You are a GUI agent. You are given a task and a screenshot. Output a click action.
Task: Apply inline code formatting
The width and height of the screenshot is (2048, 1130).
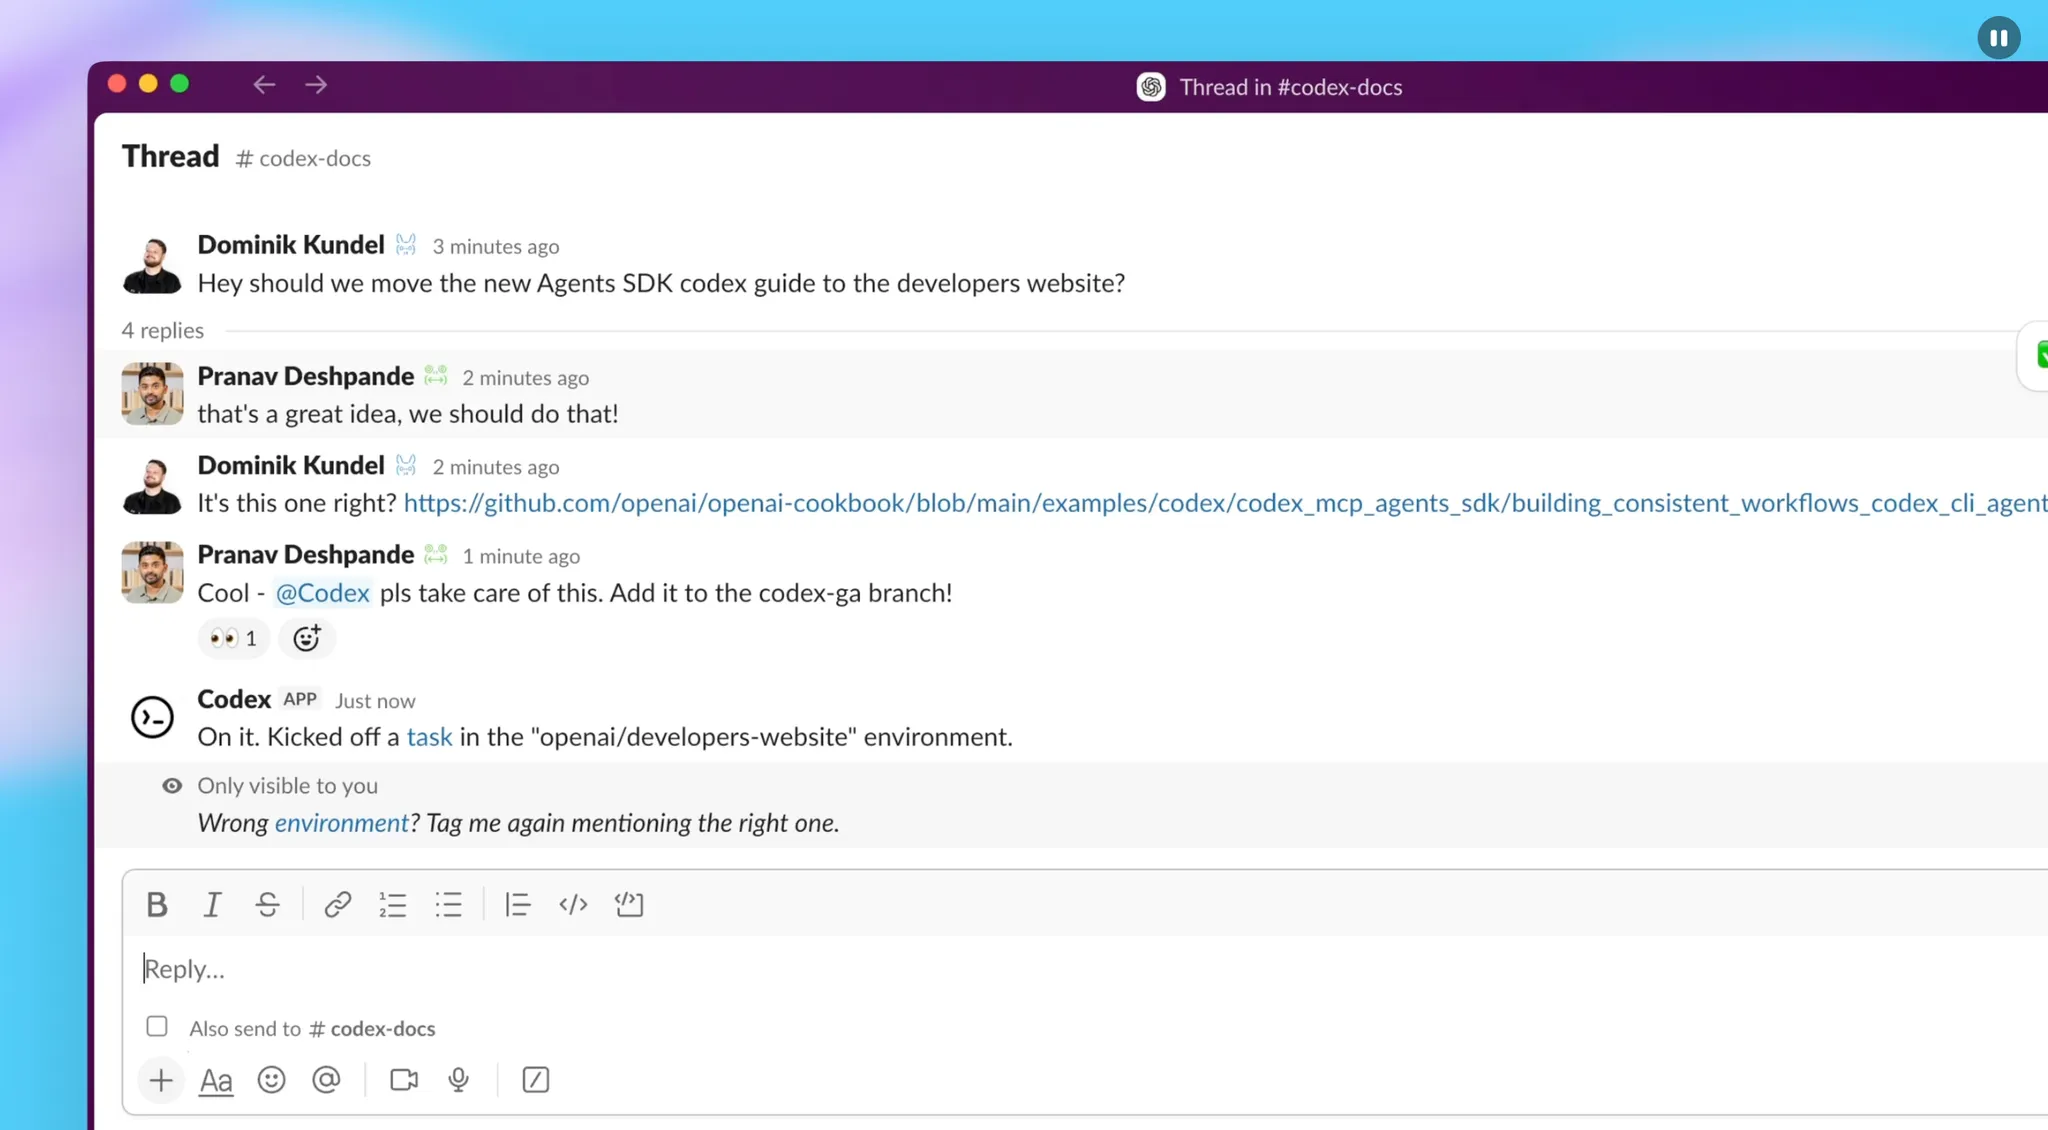click(x=573, y=904)
